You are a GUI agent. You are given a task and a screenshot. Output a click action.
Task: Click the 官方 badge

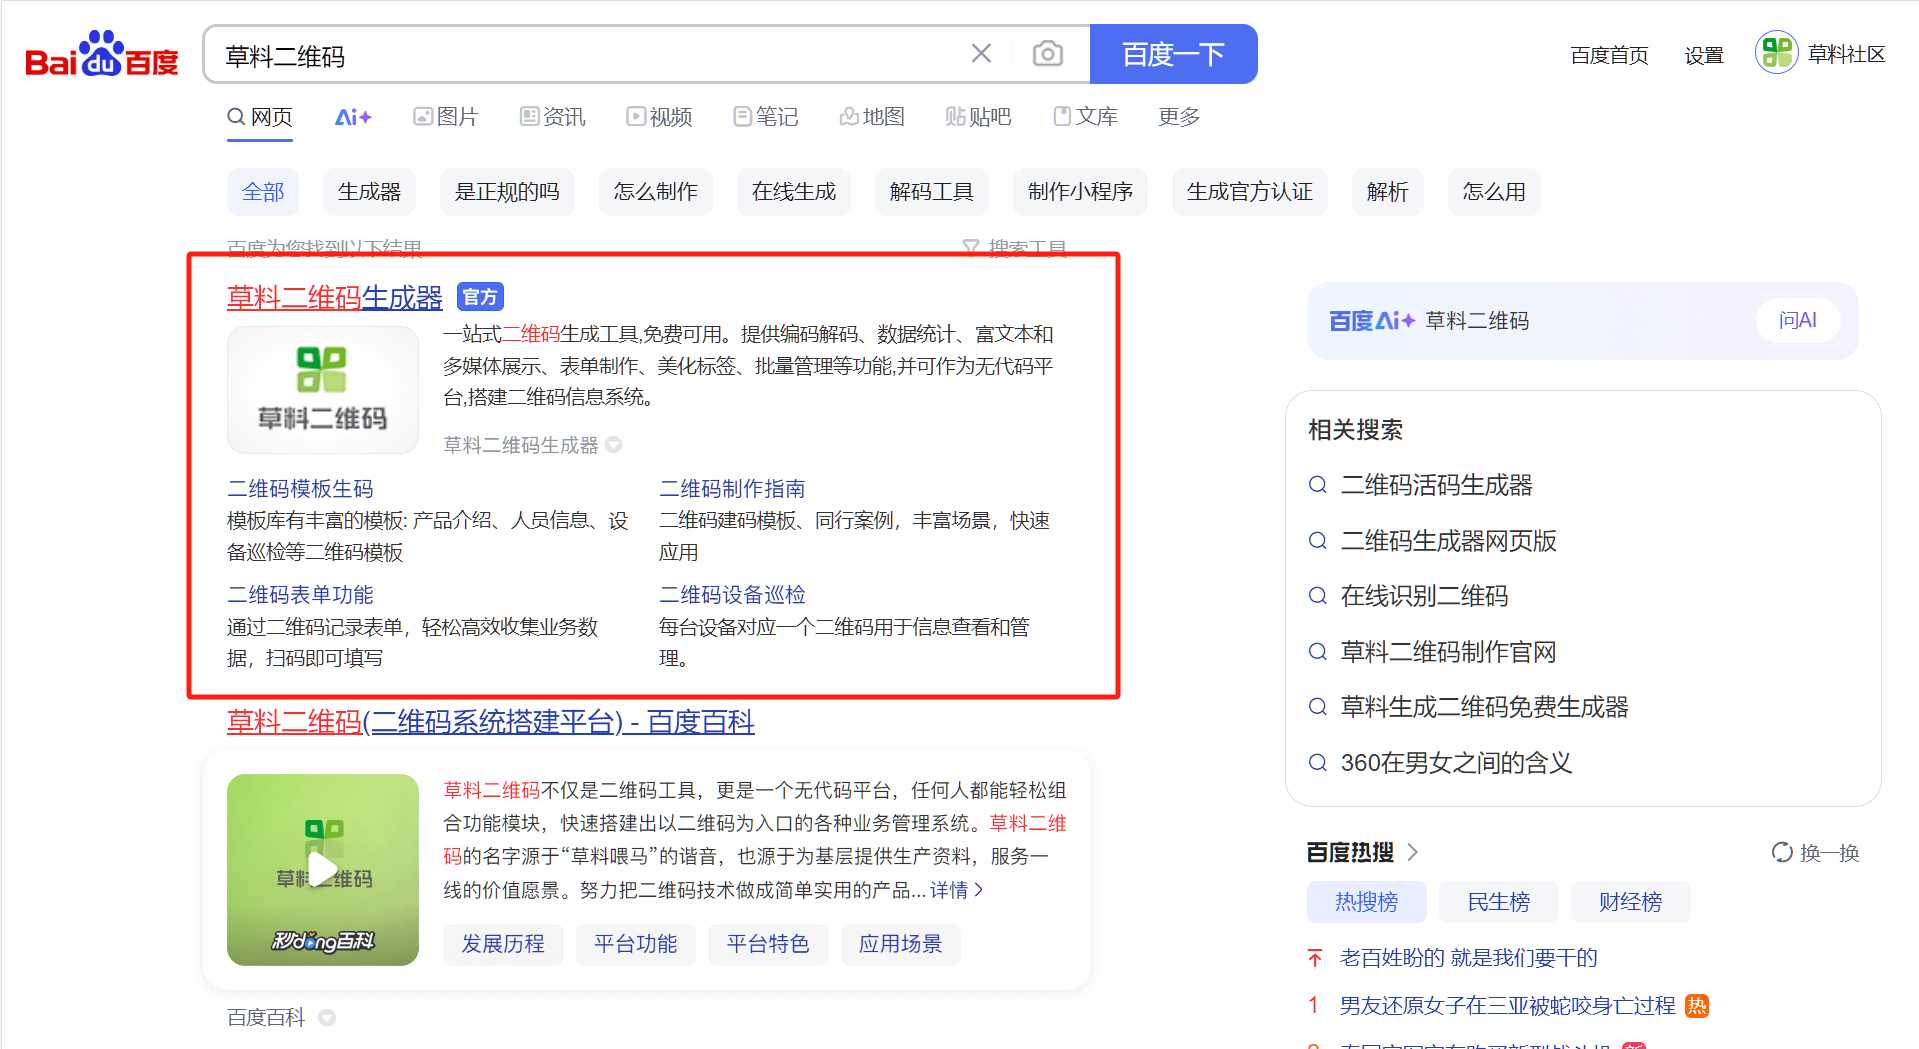click(480, 297)
